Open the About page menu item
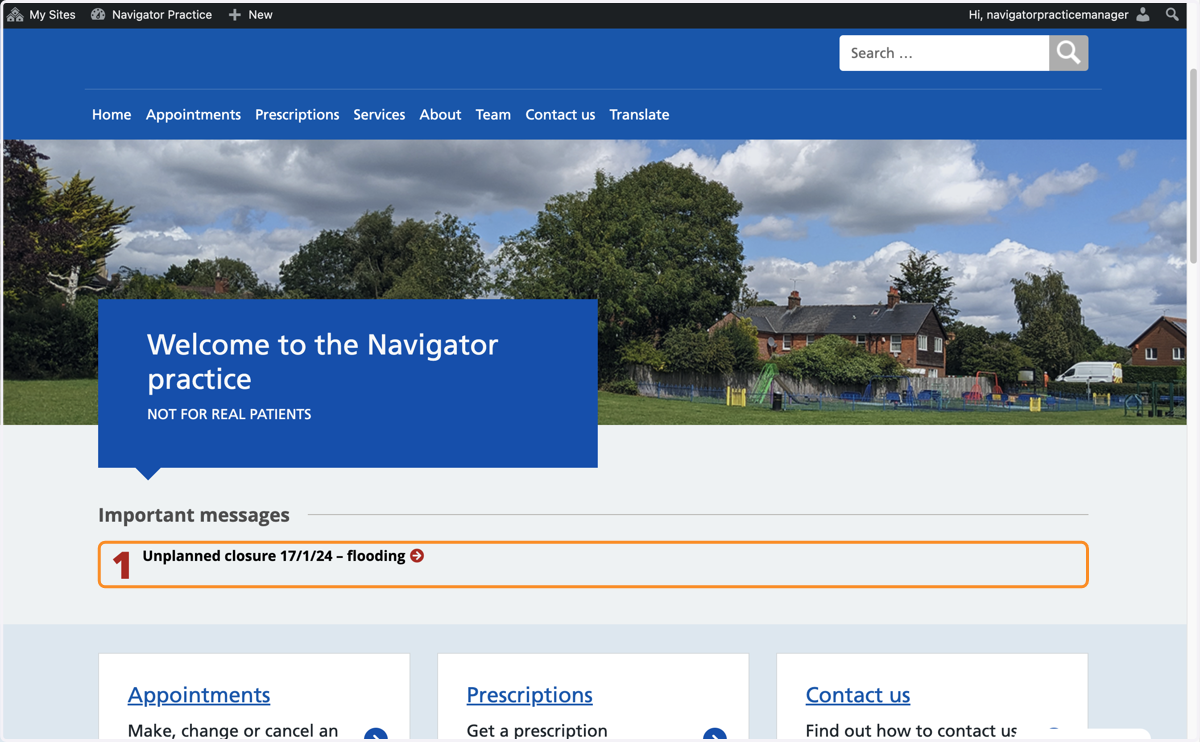This screenshot has height=742, width=1200. pyautogui.click(x=440, y=115)
